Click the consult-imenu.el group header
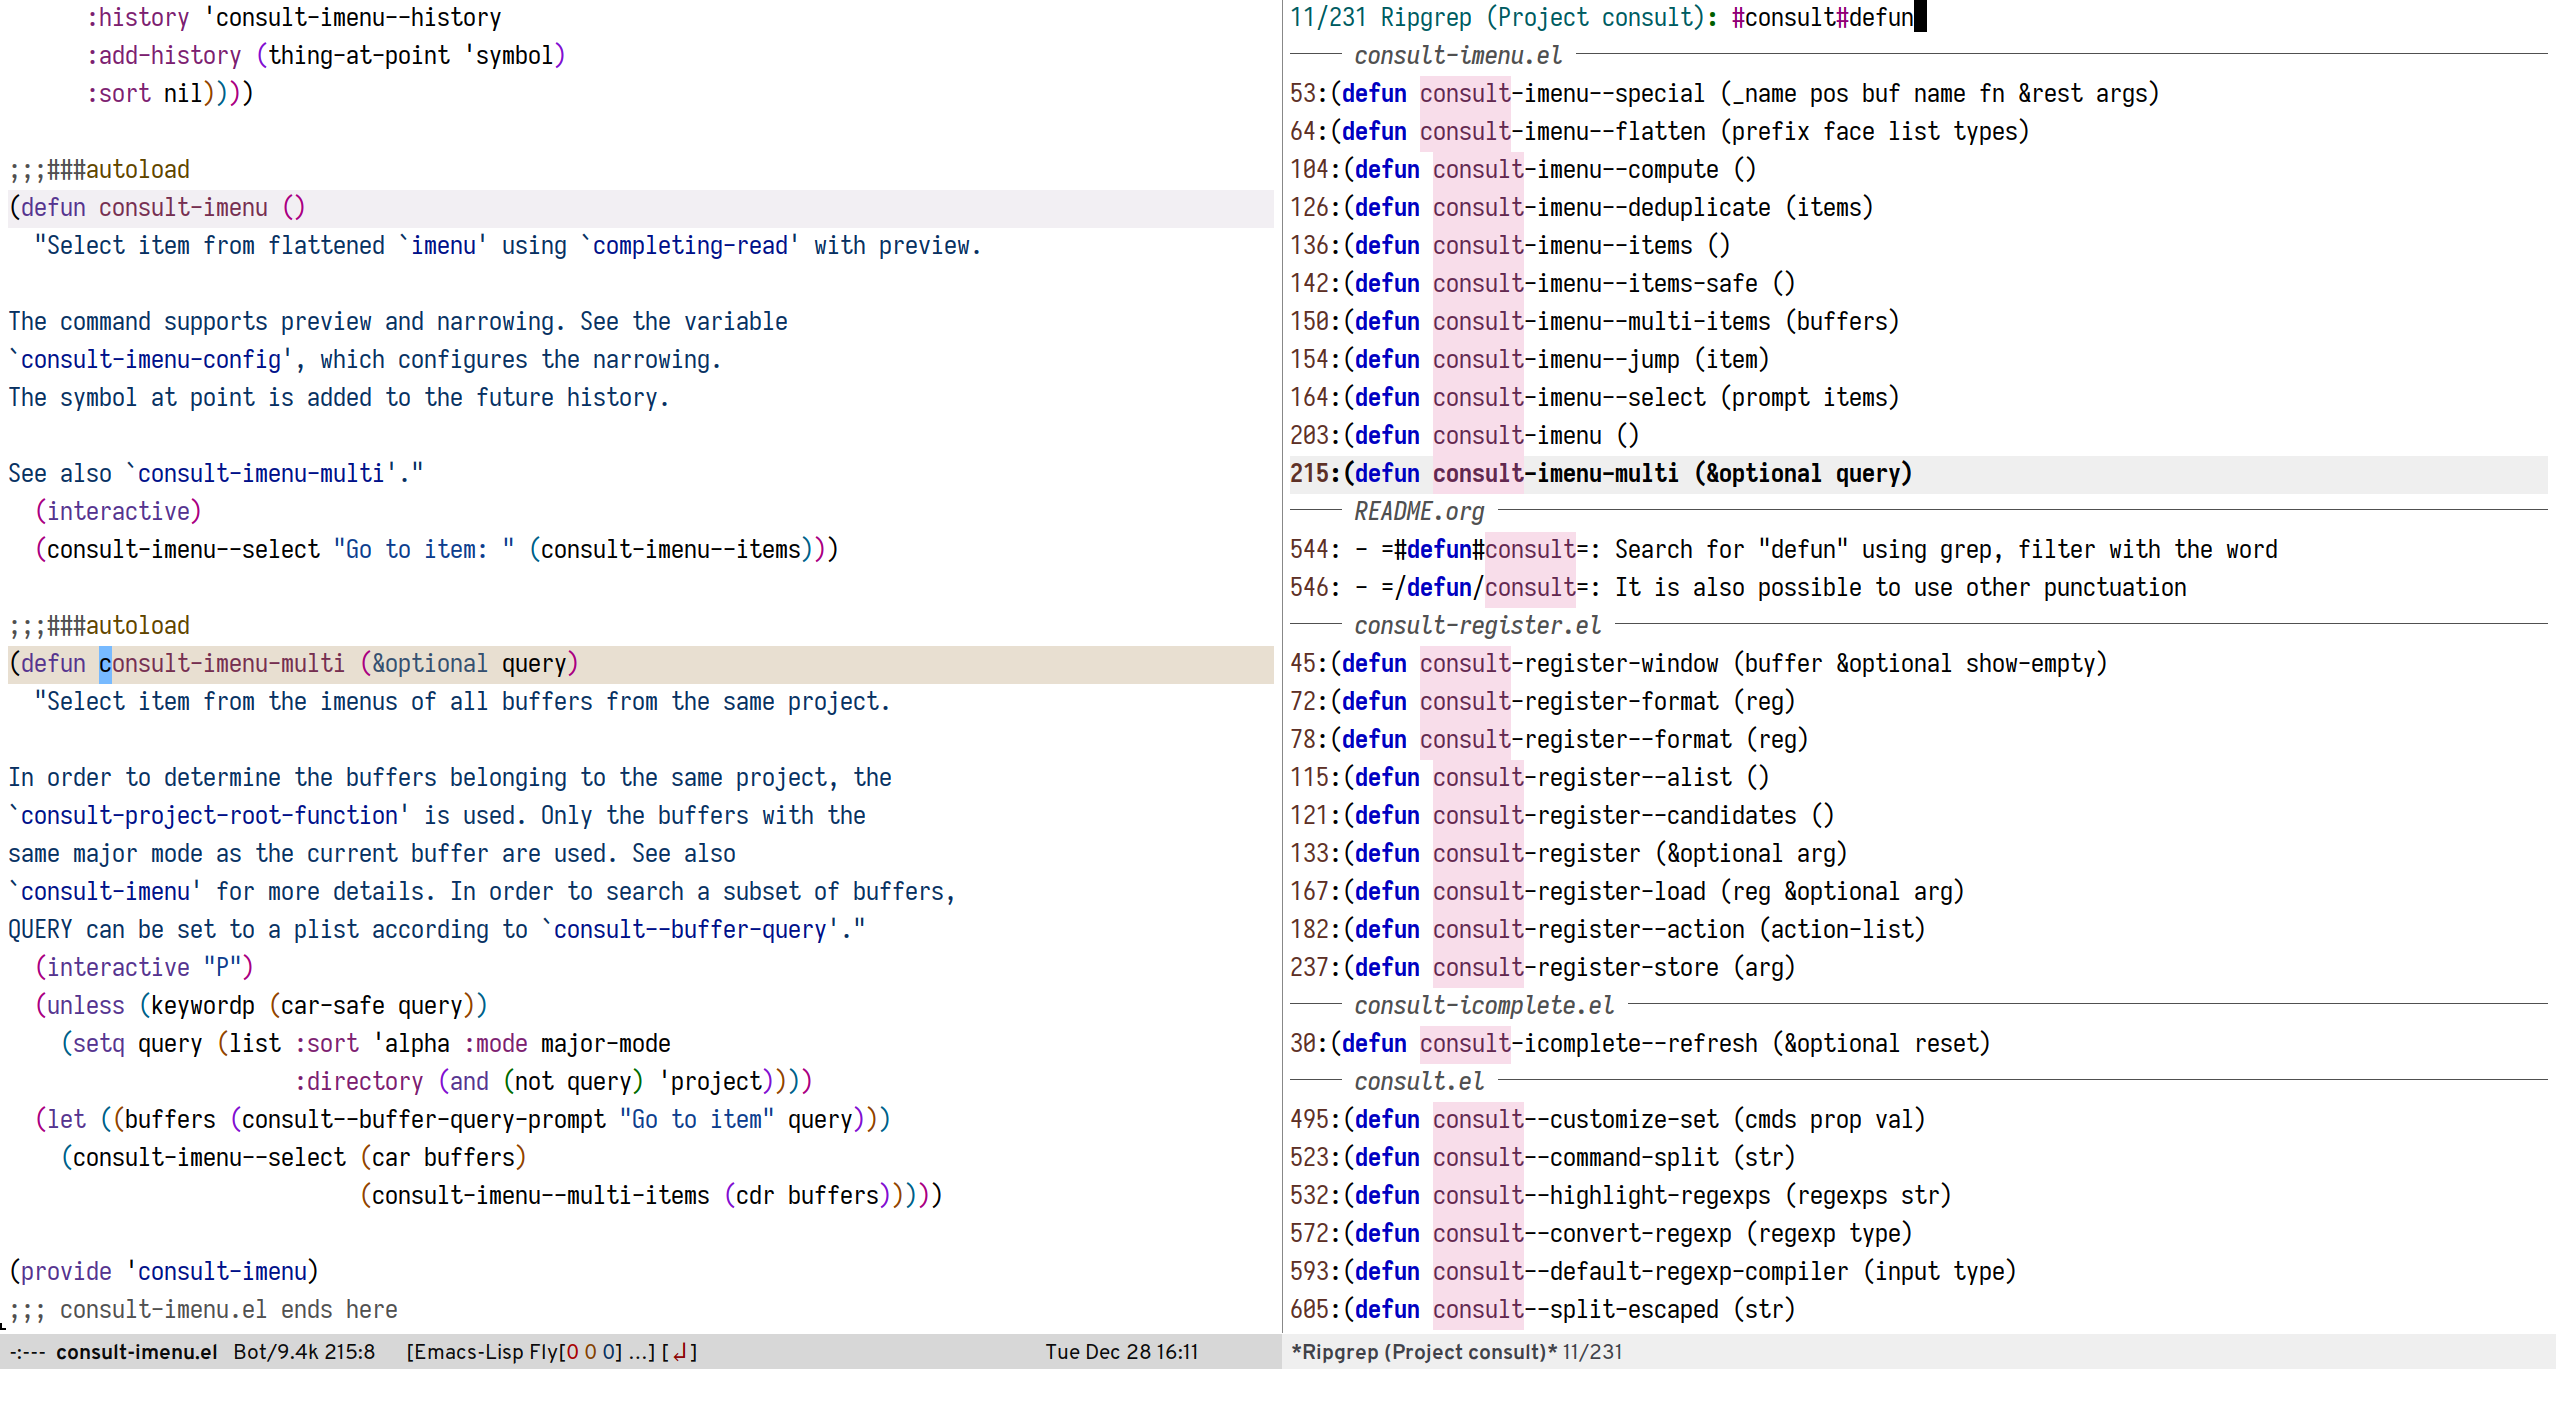Image resolution: width=2556 pixels, height=1401 pixels. tap(1457, 55)
